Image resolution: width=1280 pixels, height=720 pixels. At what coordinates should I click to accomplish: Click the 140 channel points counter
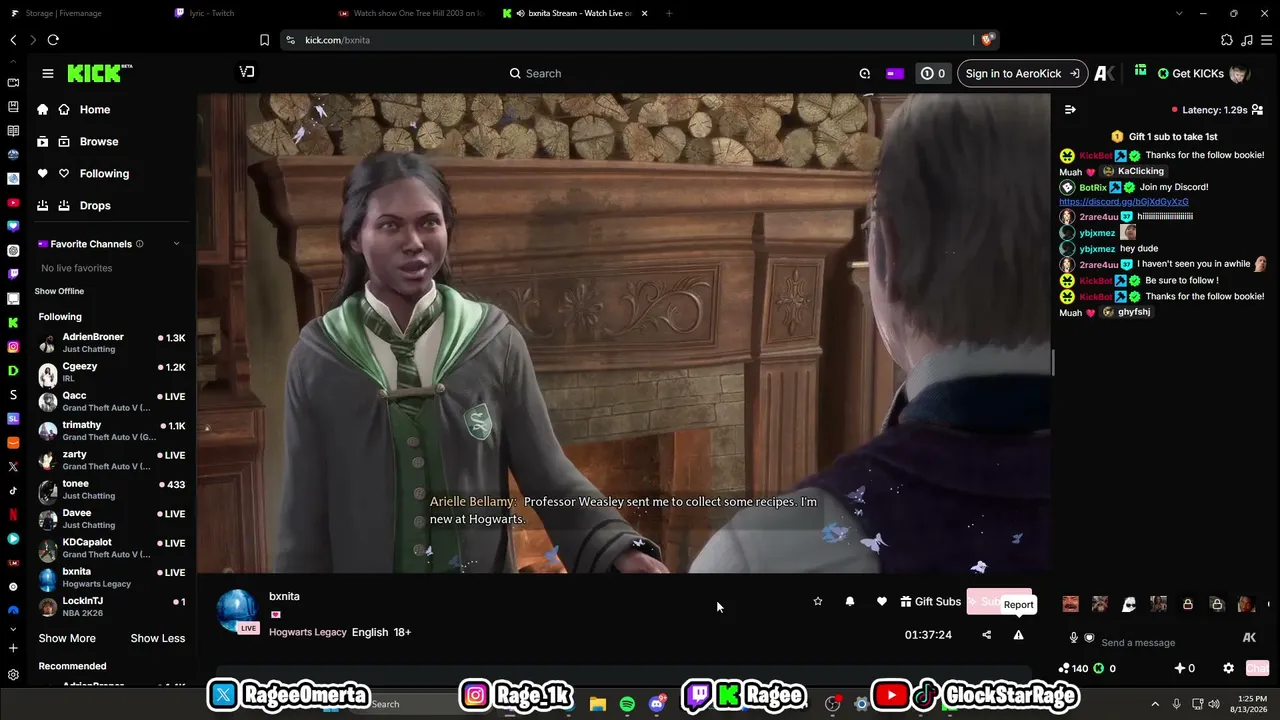tap(1073, 668)
